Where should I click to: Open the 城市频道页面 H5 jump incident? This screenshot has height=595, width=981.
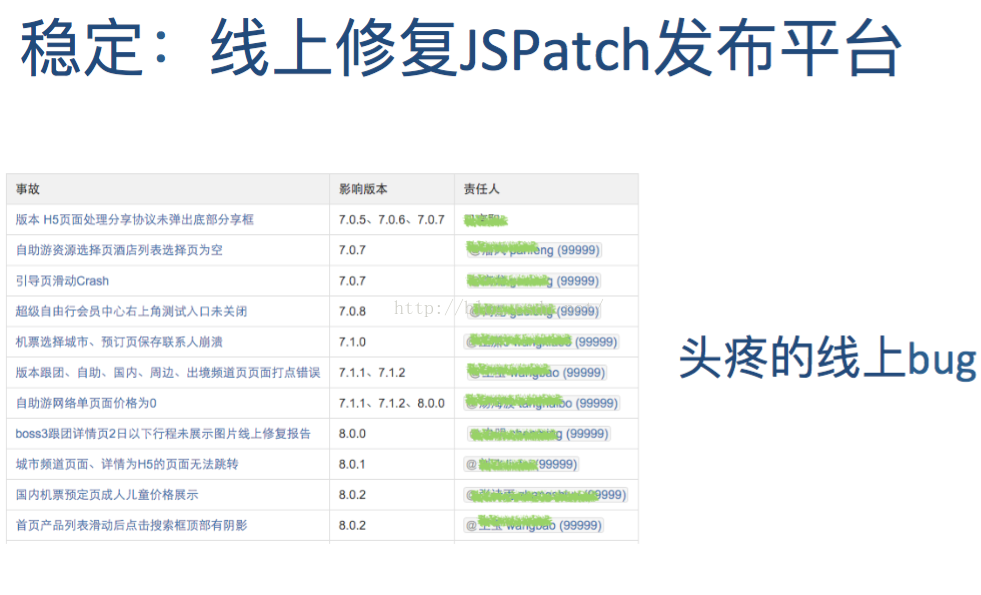click(127, 464)
